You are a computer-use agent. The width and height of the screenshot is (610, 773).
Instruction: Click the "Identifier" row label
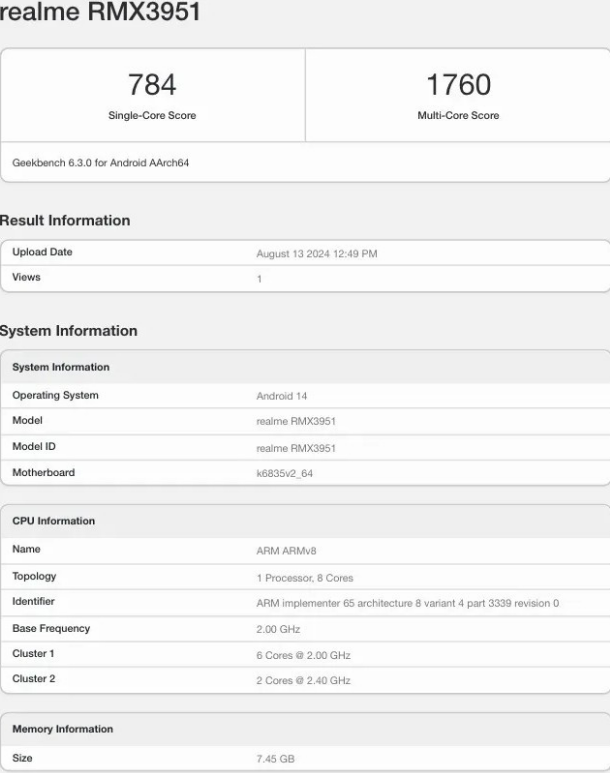point(33,601)
